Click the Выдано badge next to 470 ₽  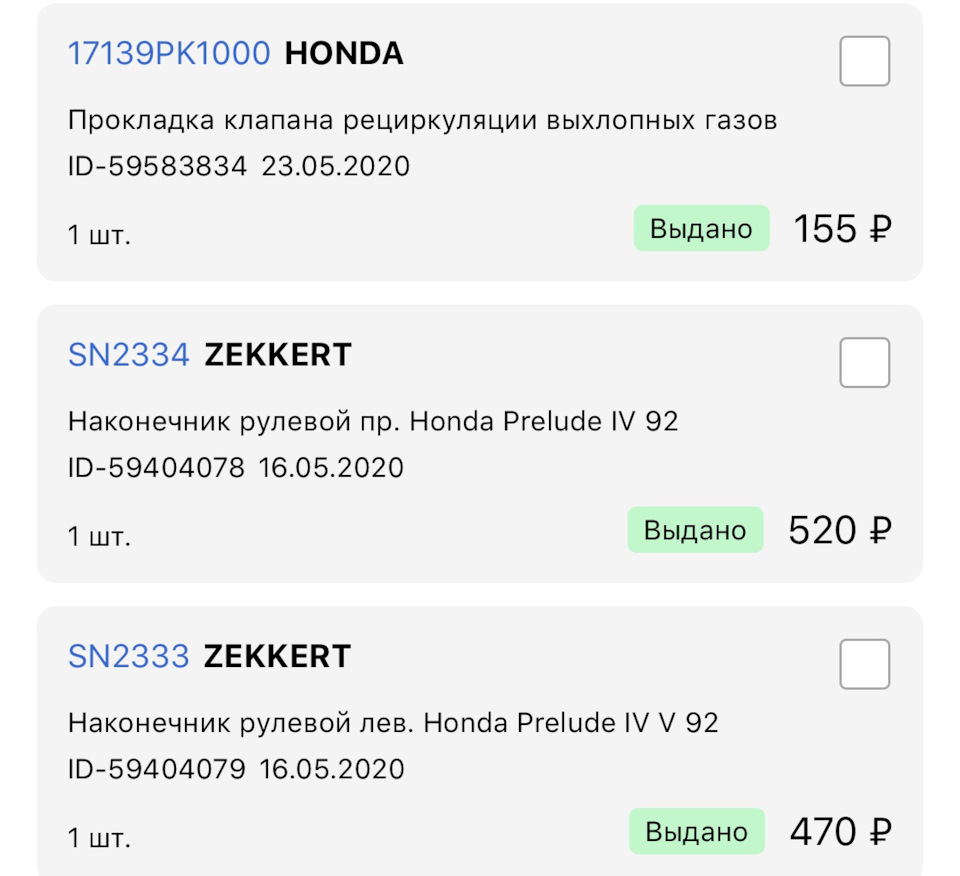[x=697, y=831]
